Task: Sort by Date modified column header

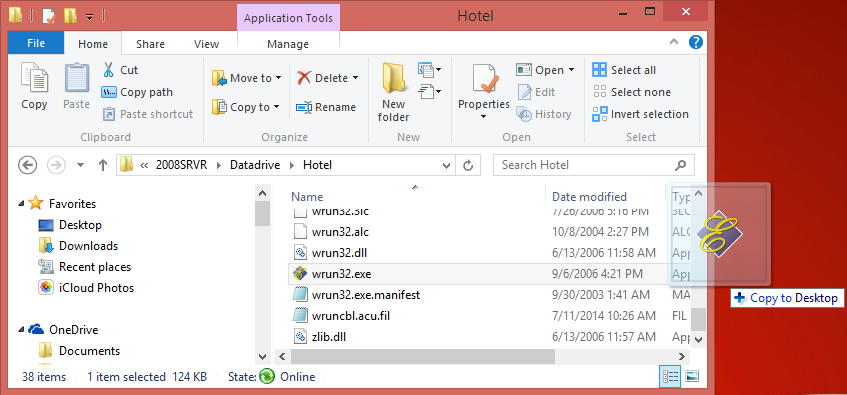Action: (x=589, y=197)
